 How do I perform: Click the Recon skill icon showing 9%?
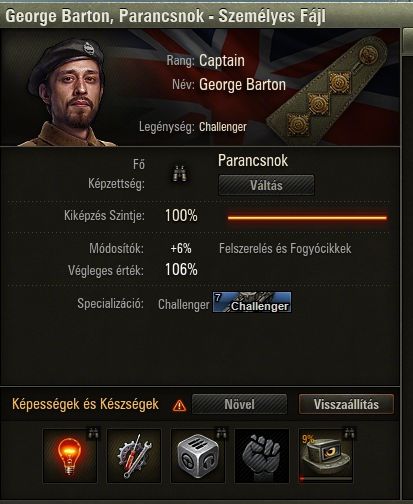click(326, 456)
